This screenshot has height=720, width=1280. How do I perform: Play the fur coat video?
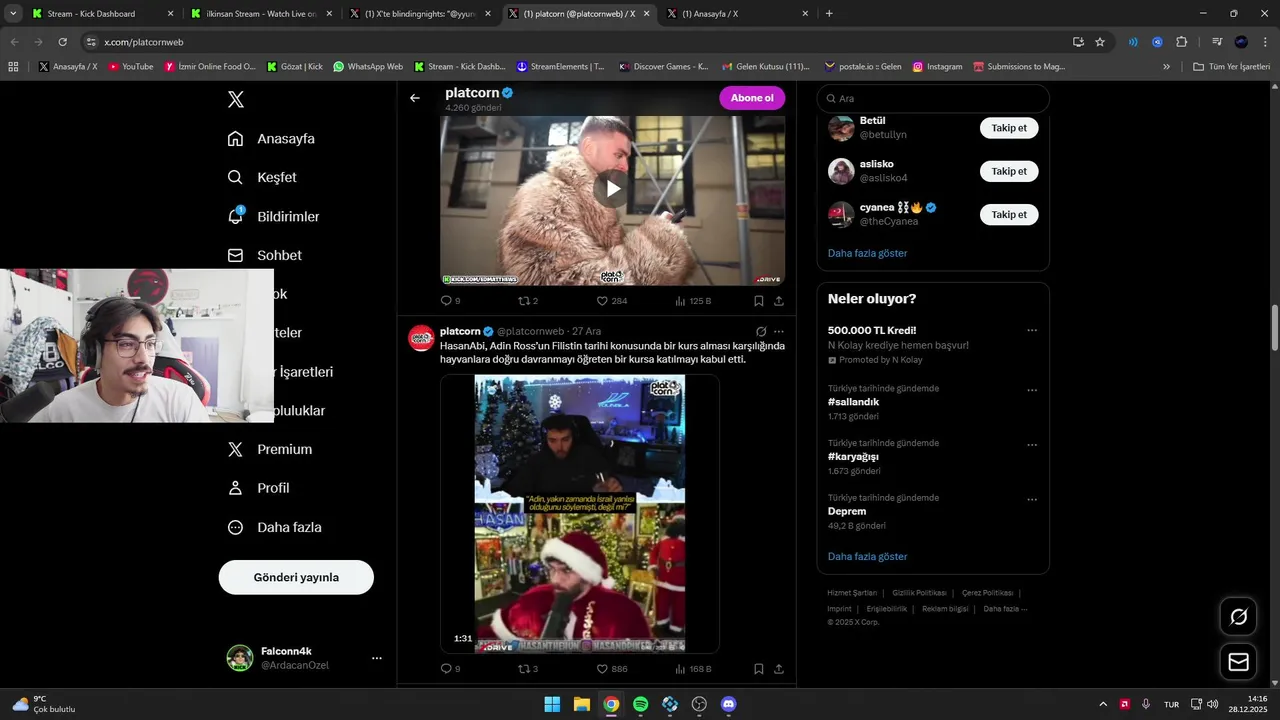click(612, 188)
